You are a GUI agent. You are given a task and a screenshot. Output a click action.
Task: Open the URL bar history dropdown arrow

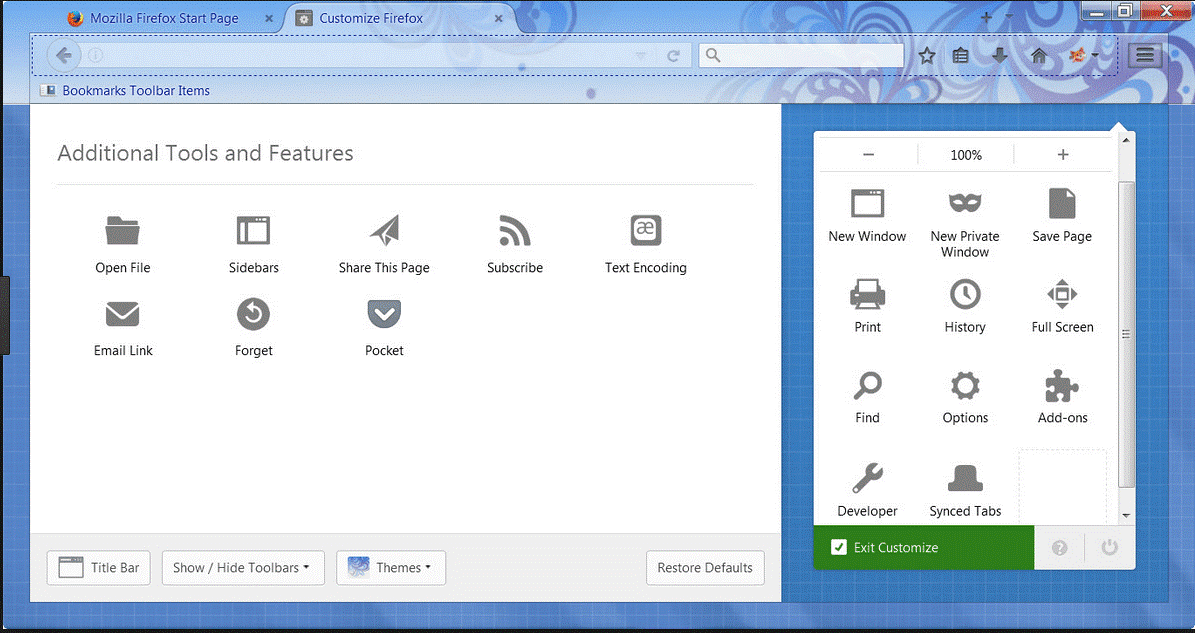641,56
